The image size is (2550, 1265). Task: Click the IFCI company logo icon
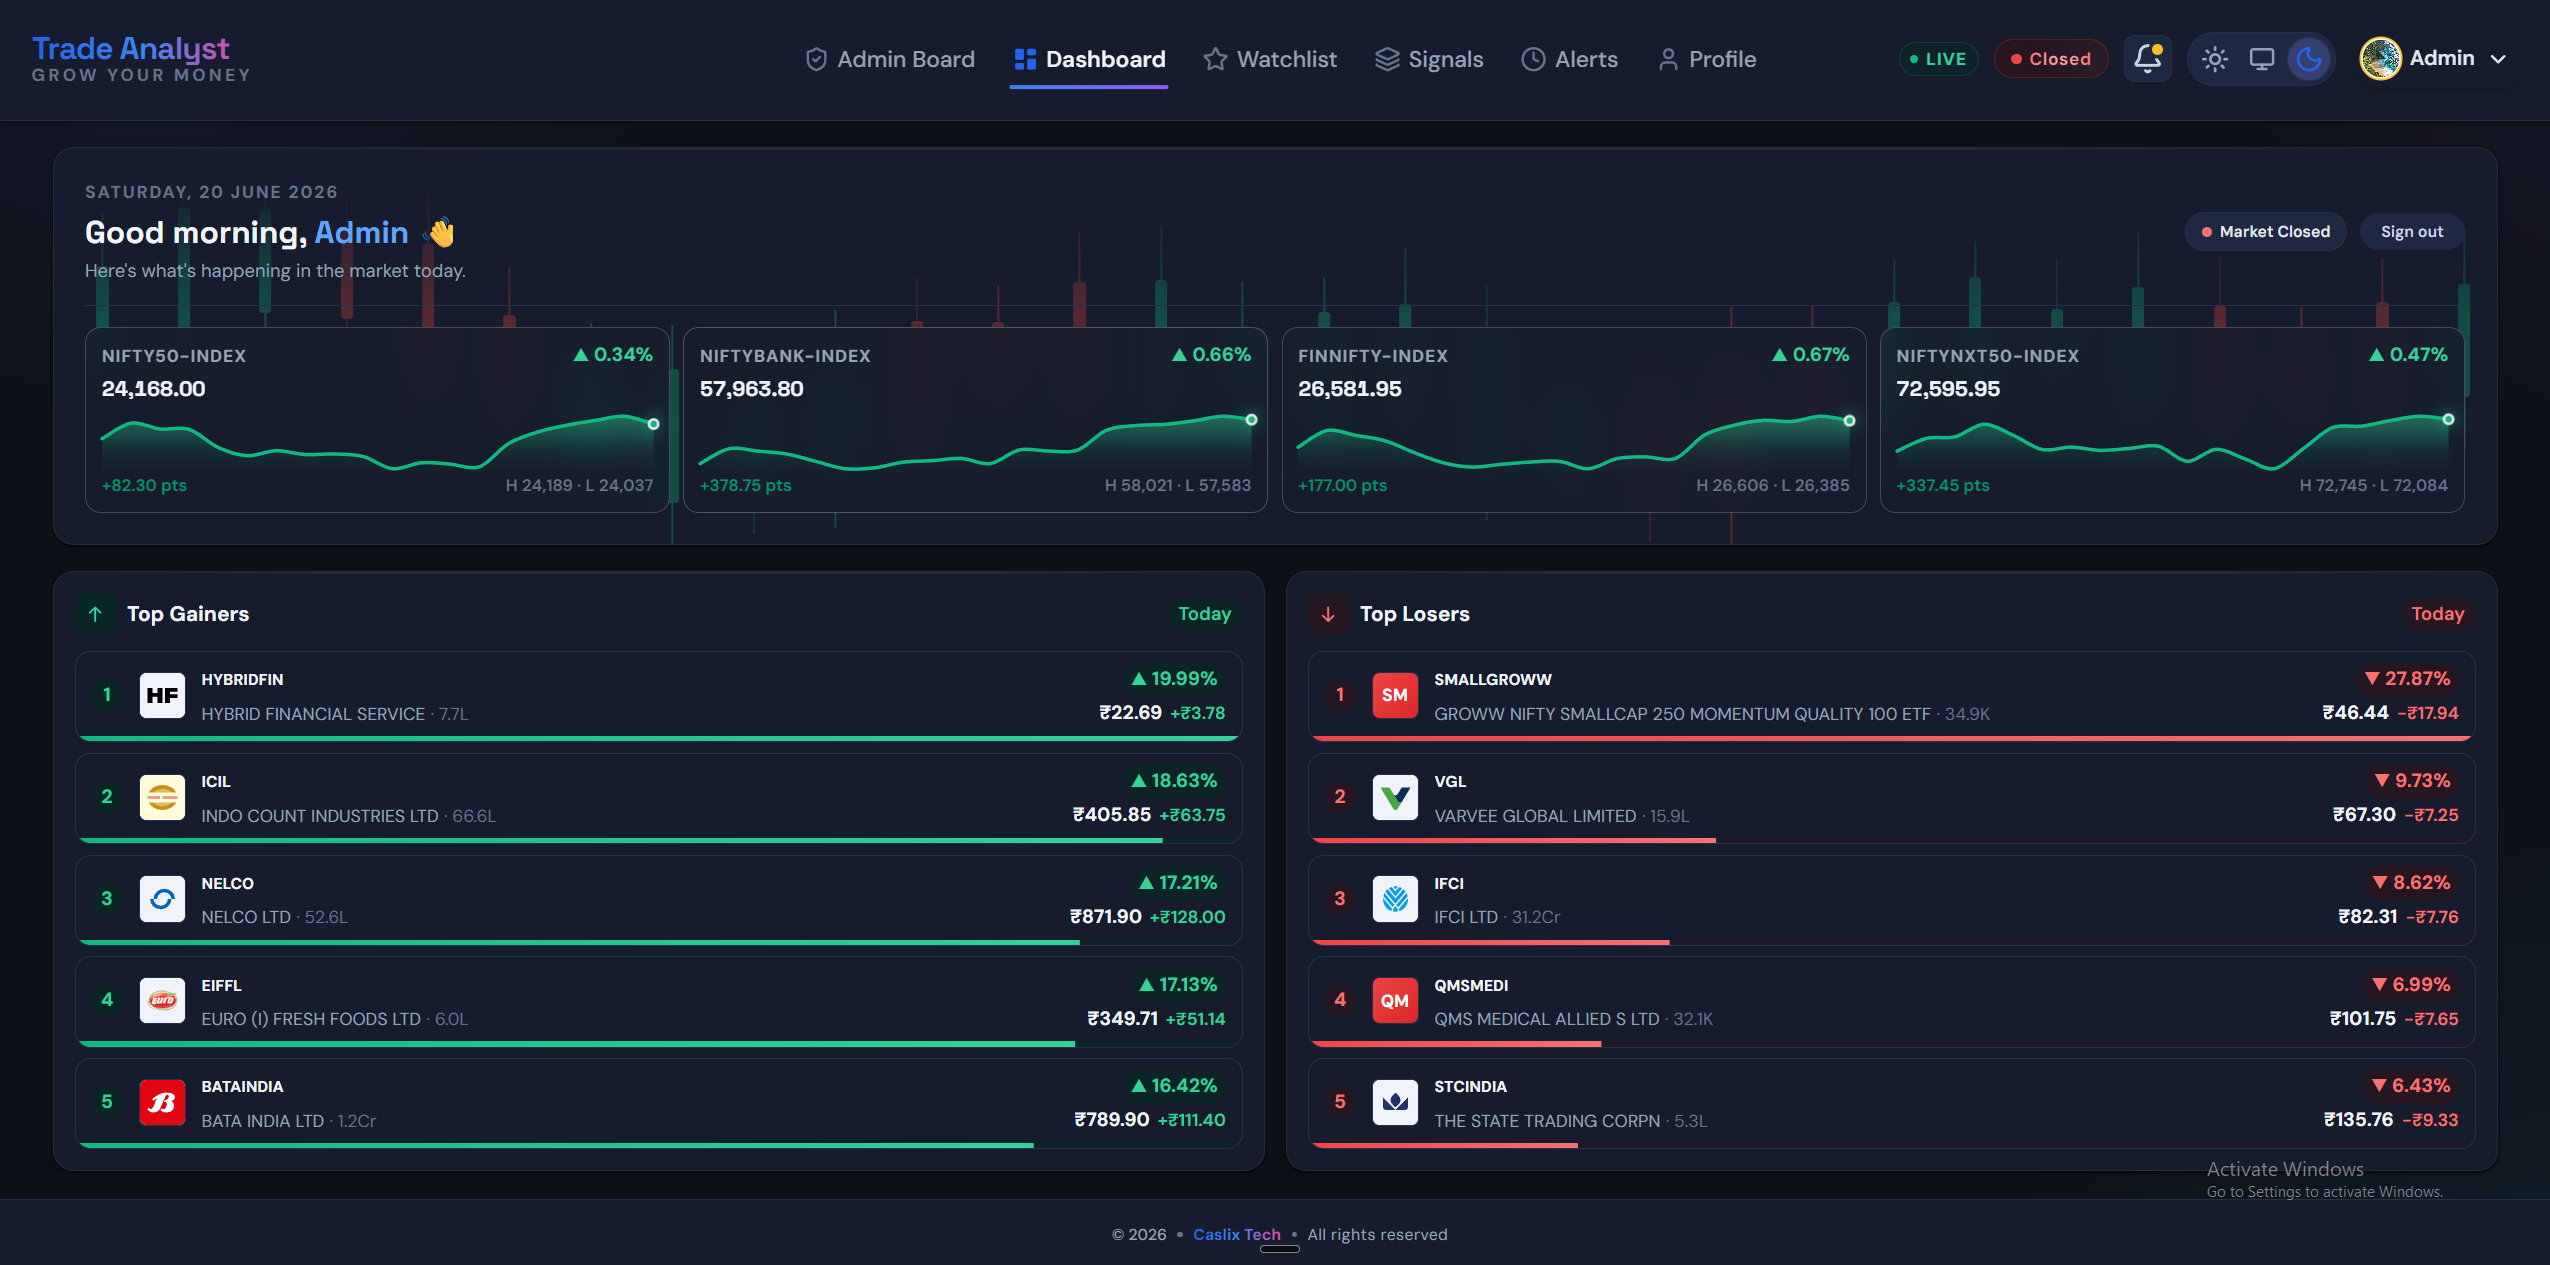[x=1395, y=899]
